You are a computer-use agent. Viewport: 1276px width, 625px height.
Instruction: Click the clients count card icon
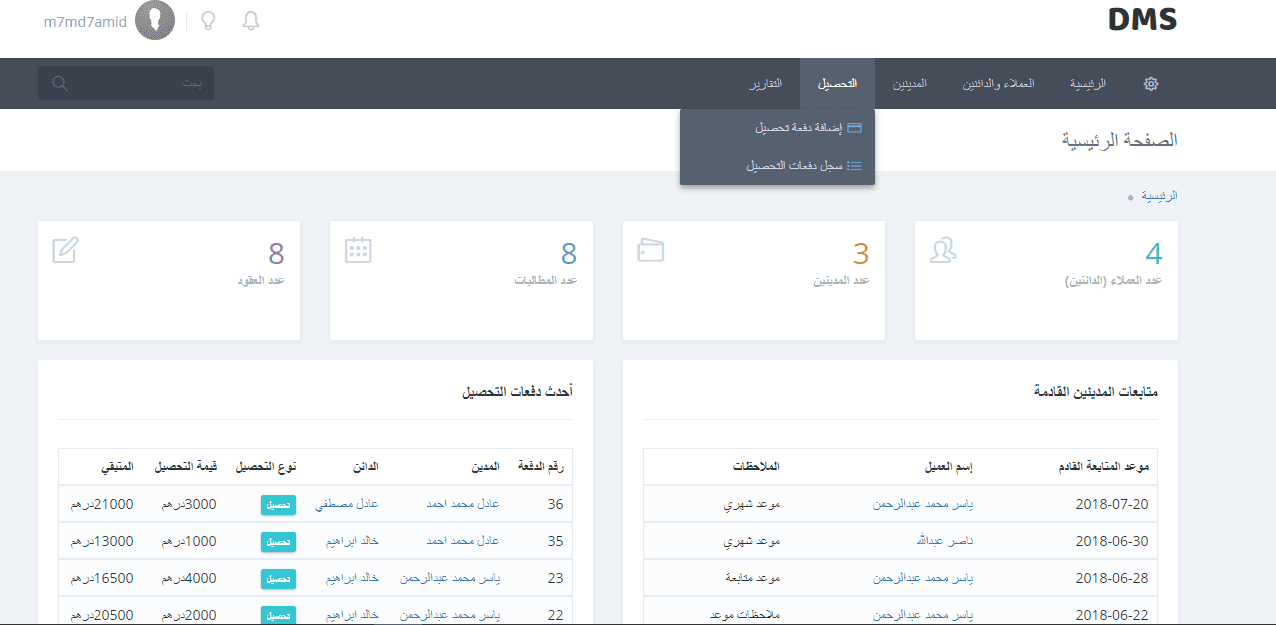[943, 250]
